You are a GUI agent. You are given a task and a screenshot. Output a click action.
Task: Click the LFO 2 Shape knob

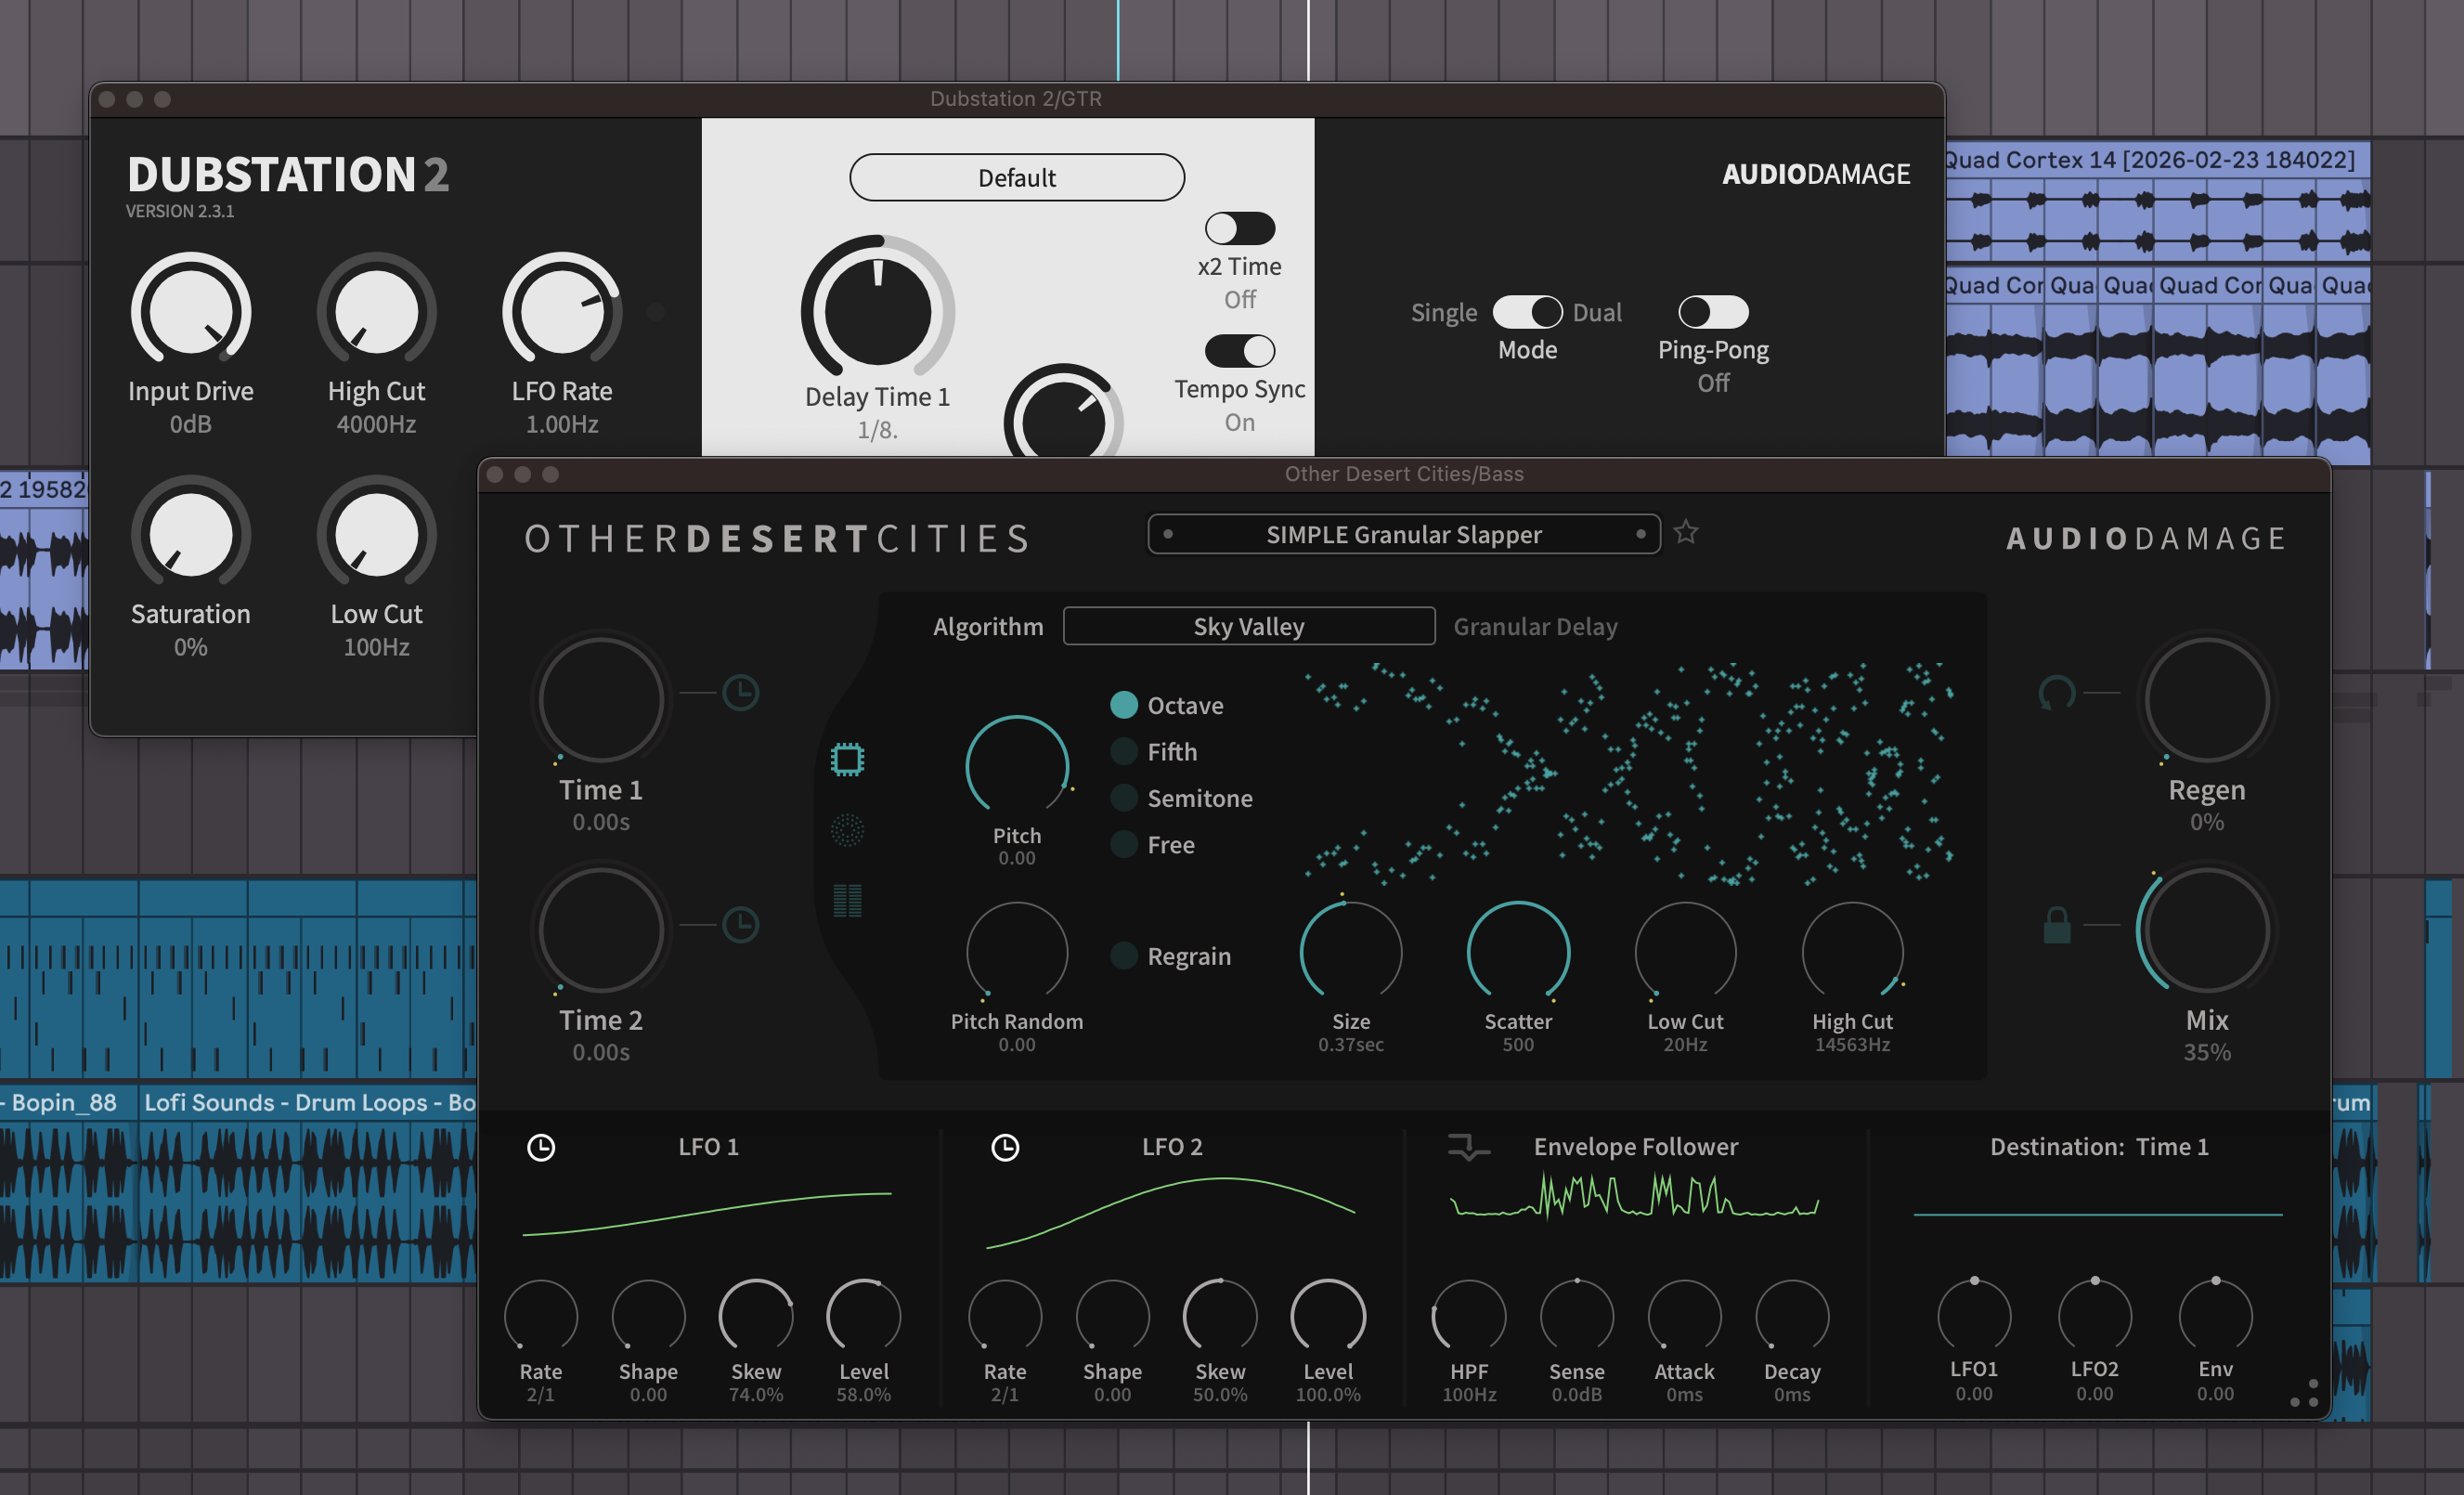tap(1112, 1316)
